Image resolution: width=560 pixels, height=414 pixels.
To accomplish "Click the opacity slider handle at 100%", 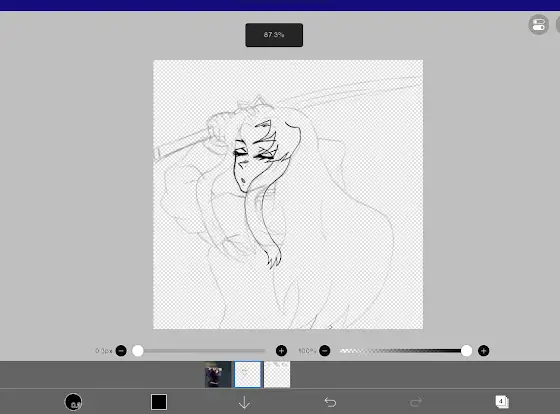I will click(x=466, y=351).
